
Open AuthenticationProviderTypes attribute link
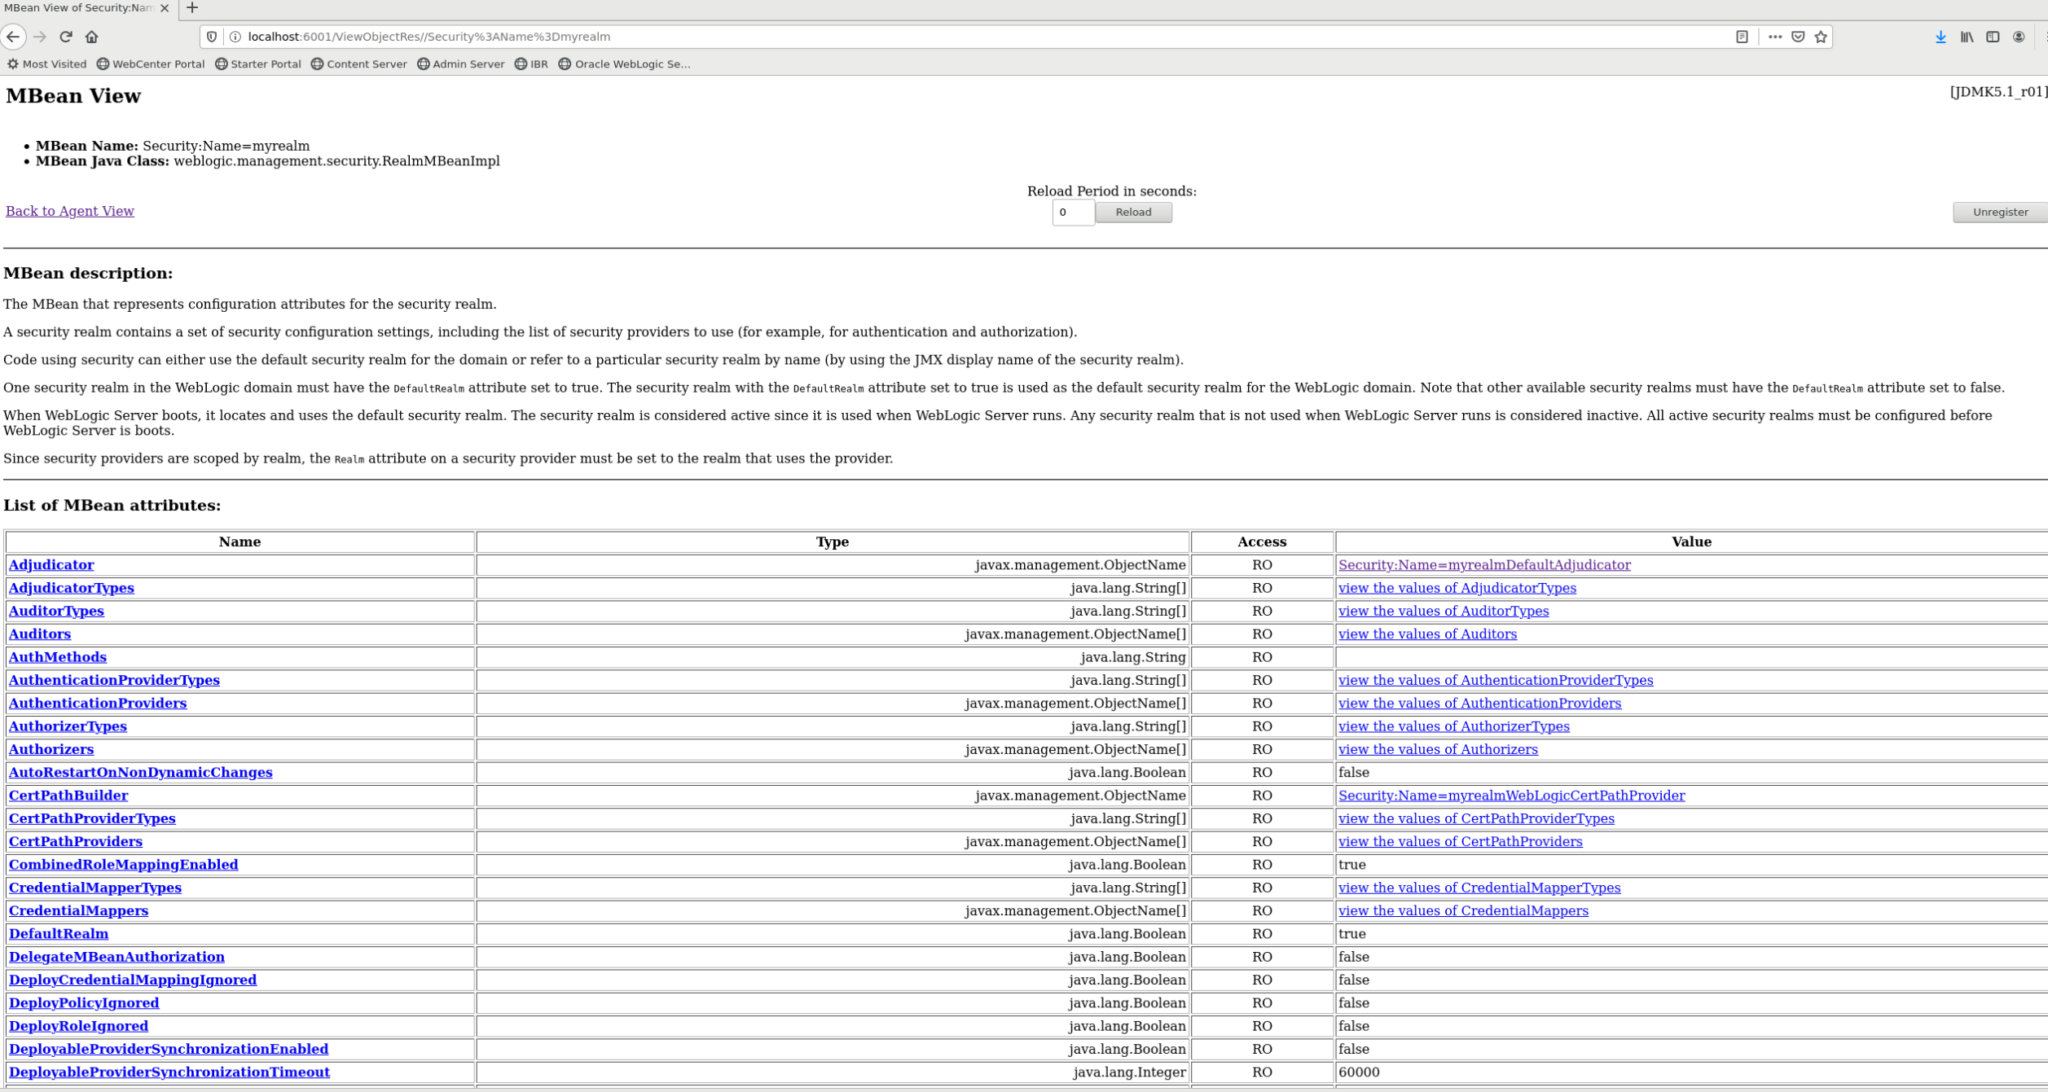[114, 680]
